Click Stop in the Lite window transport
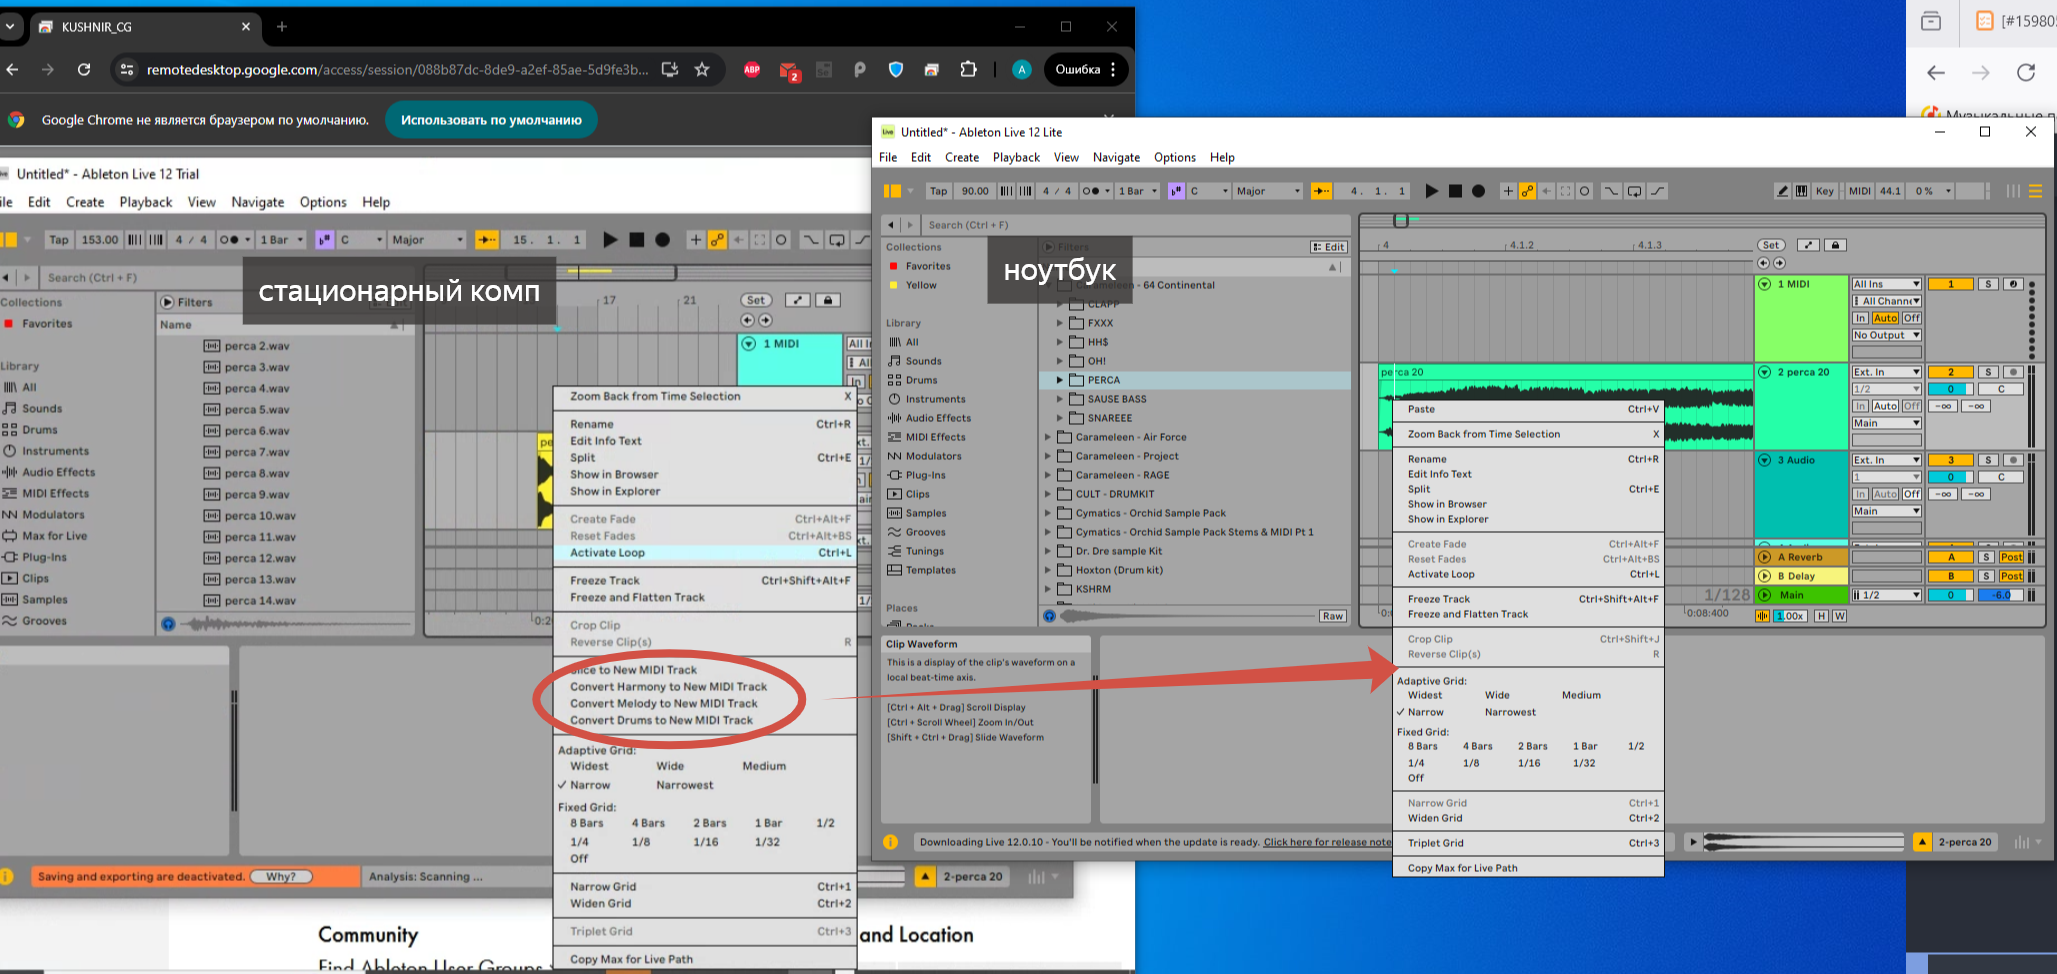 [1455, 191]
